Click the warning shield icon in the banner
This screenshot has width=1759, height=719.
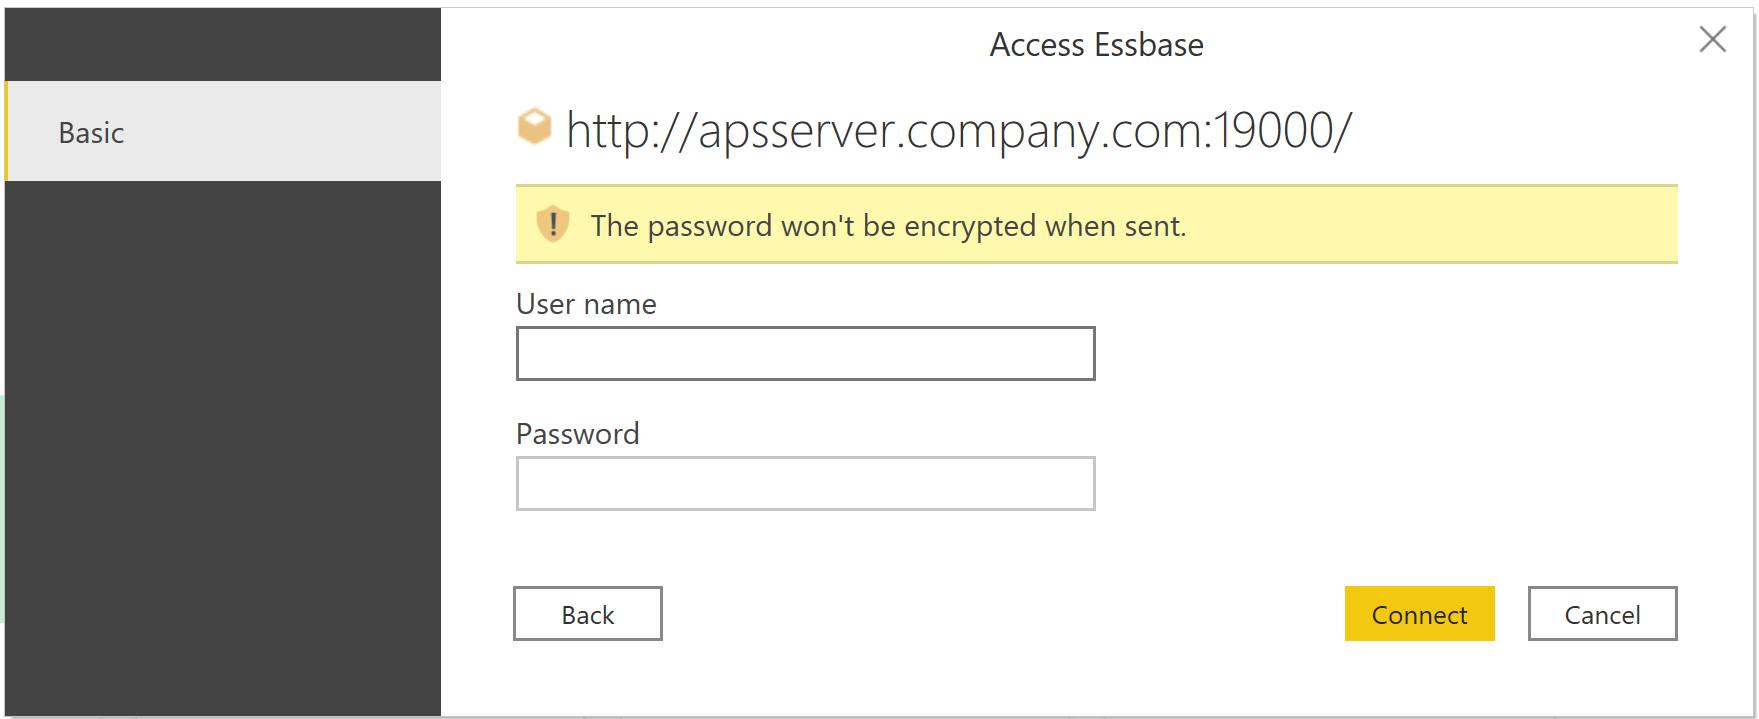coord(553,225)
